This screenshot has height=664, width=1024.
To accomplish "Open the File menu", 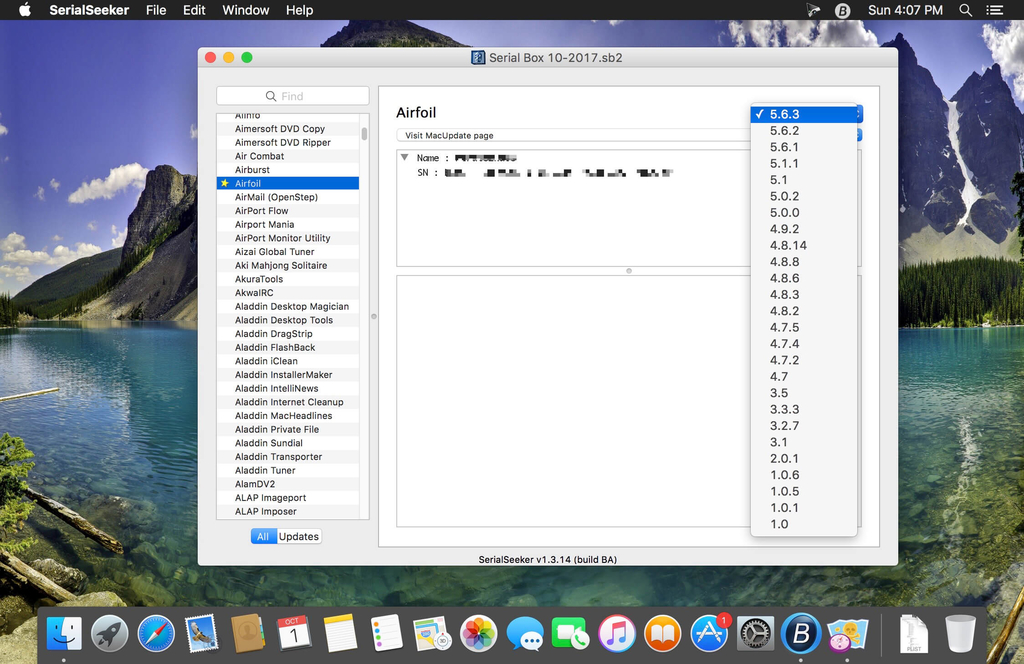I will pos(156,10).
